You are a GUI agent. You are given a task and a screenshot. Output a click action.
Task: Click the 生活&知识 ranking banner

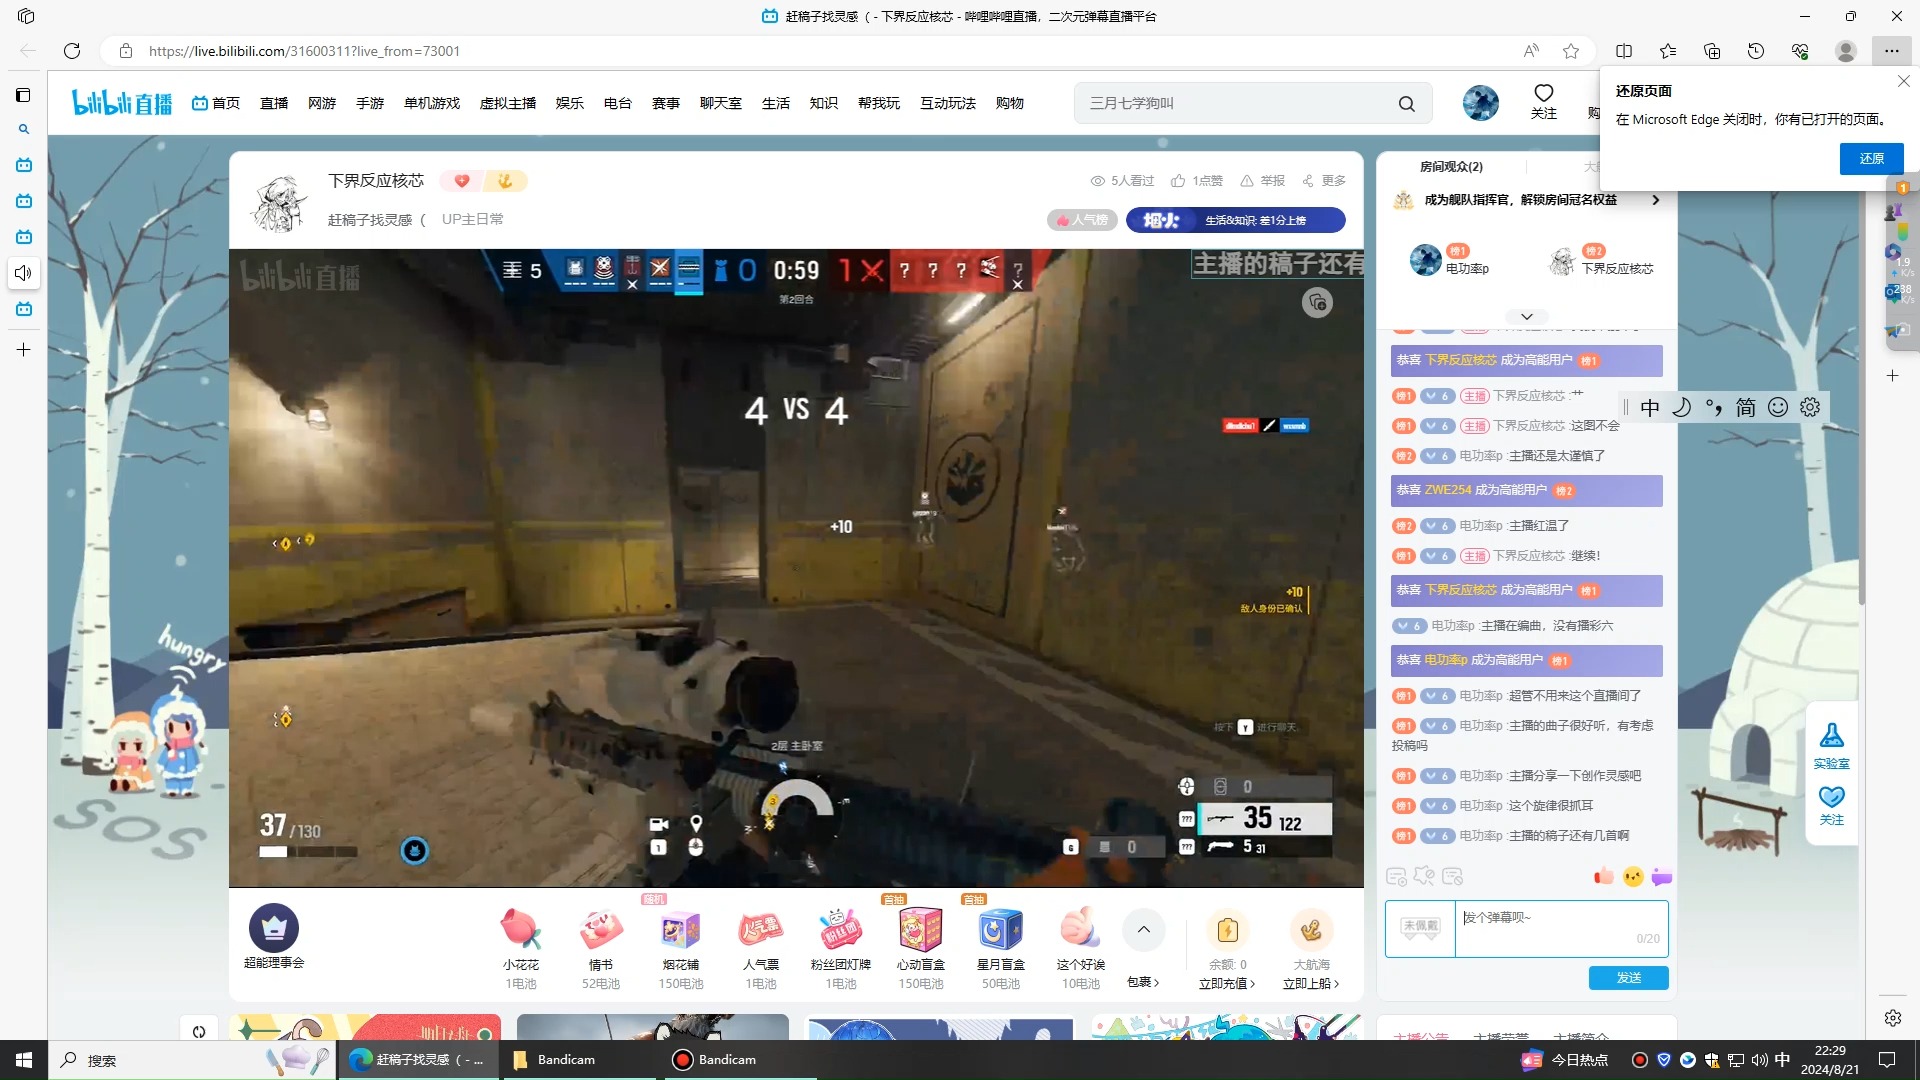point(1236,220)
